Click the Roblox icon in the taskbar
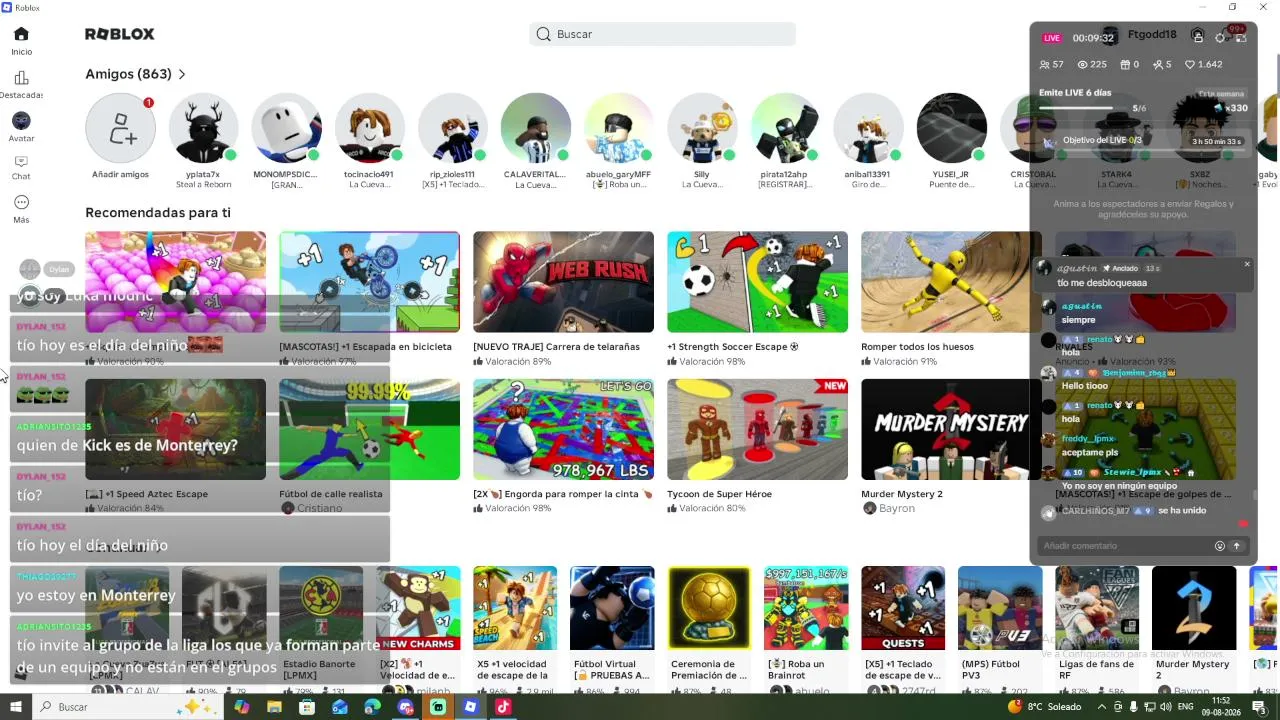 pyautogui.click(x=470, y=707)
